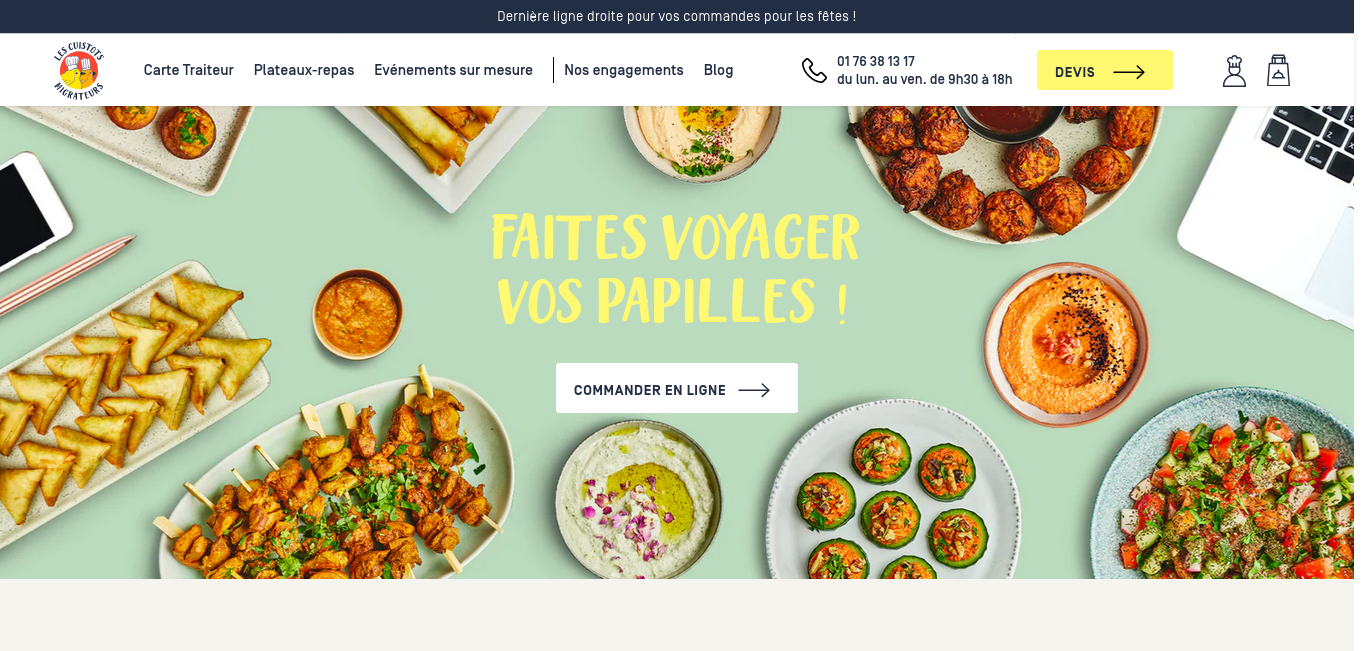1366x651 pixels.
Task: Go to Evénements sur mesure
Action: pyautogui.click(x=454, y=70)
